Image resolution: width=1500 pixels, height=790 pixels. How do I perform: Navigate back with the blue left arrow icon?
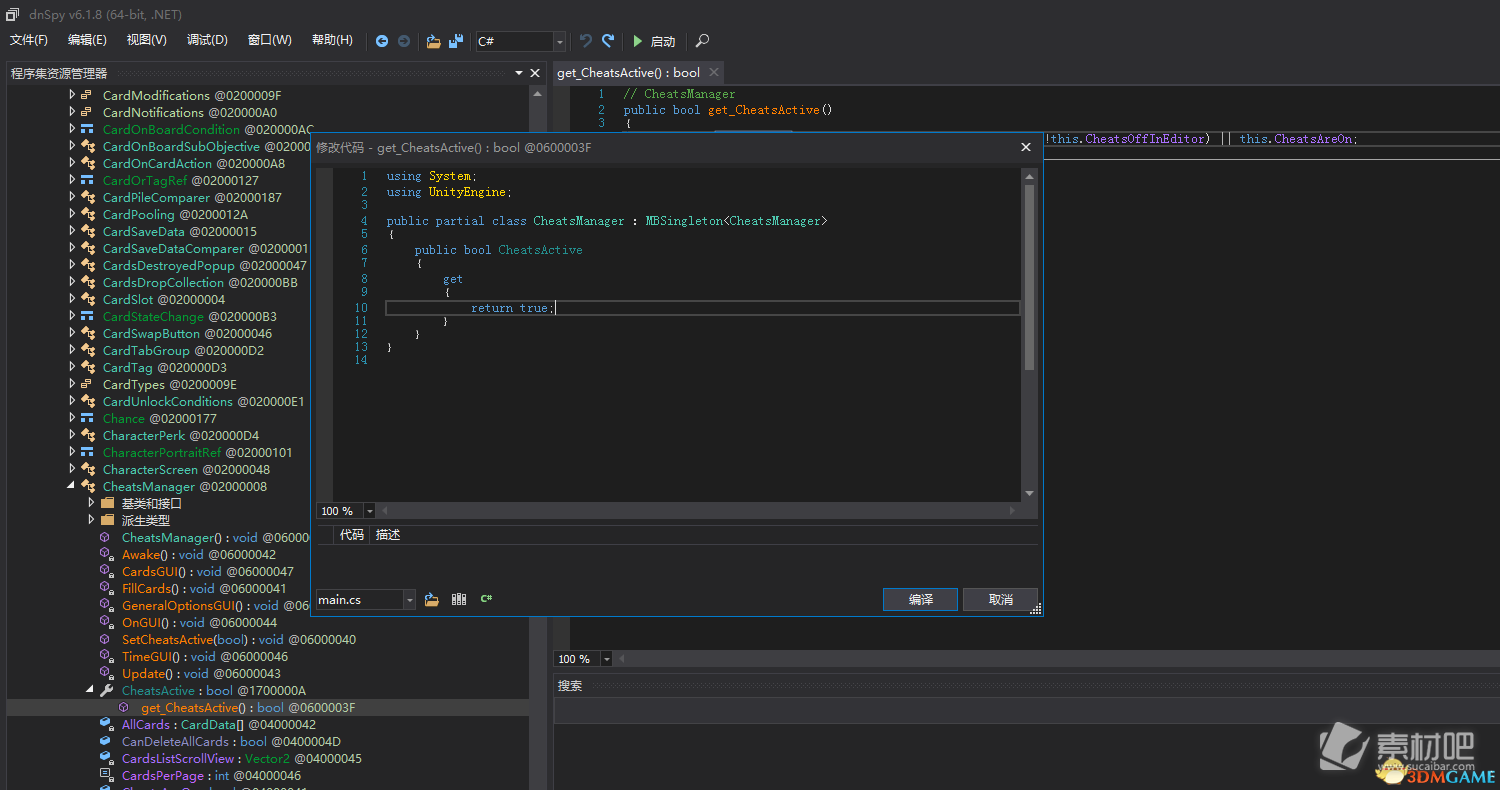382,41
